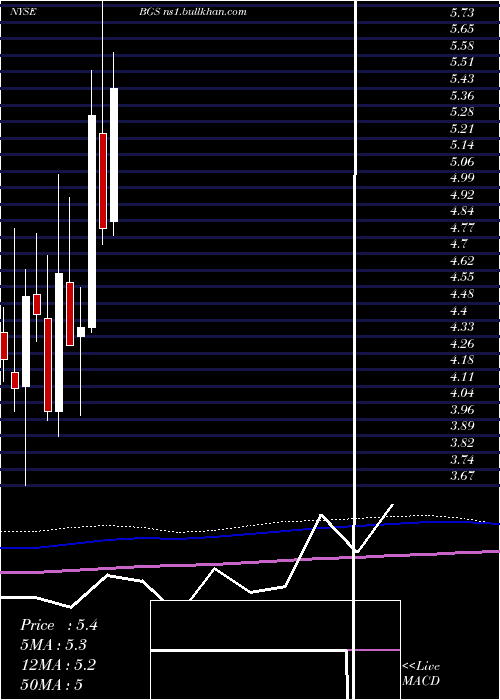Click the 4.77 price axis label

pyautogui.click(x=462, y=228)
